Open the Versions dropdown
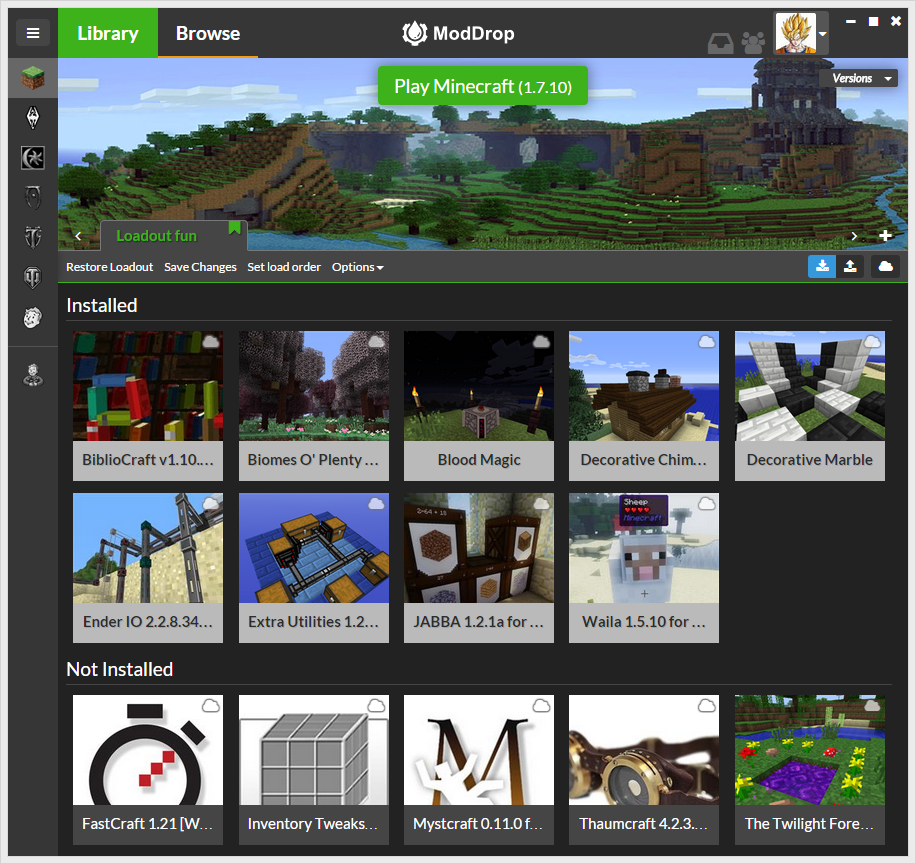The height and width of the screenshot is (864, 916). tap(859, 78)
